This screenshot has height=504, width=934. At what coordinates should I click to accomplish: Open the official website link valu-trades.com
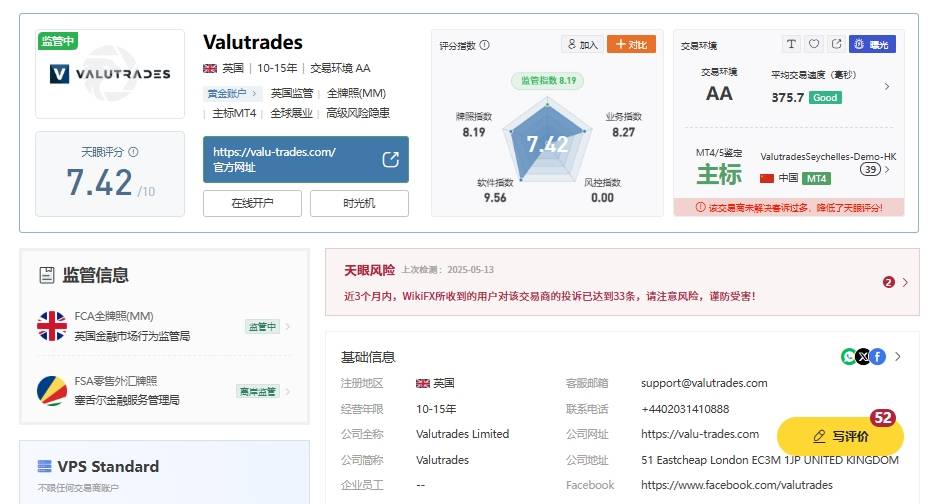(x=275, y=152)
